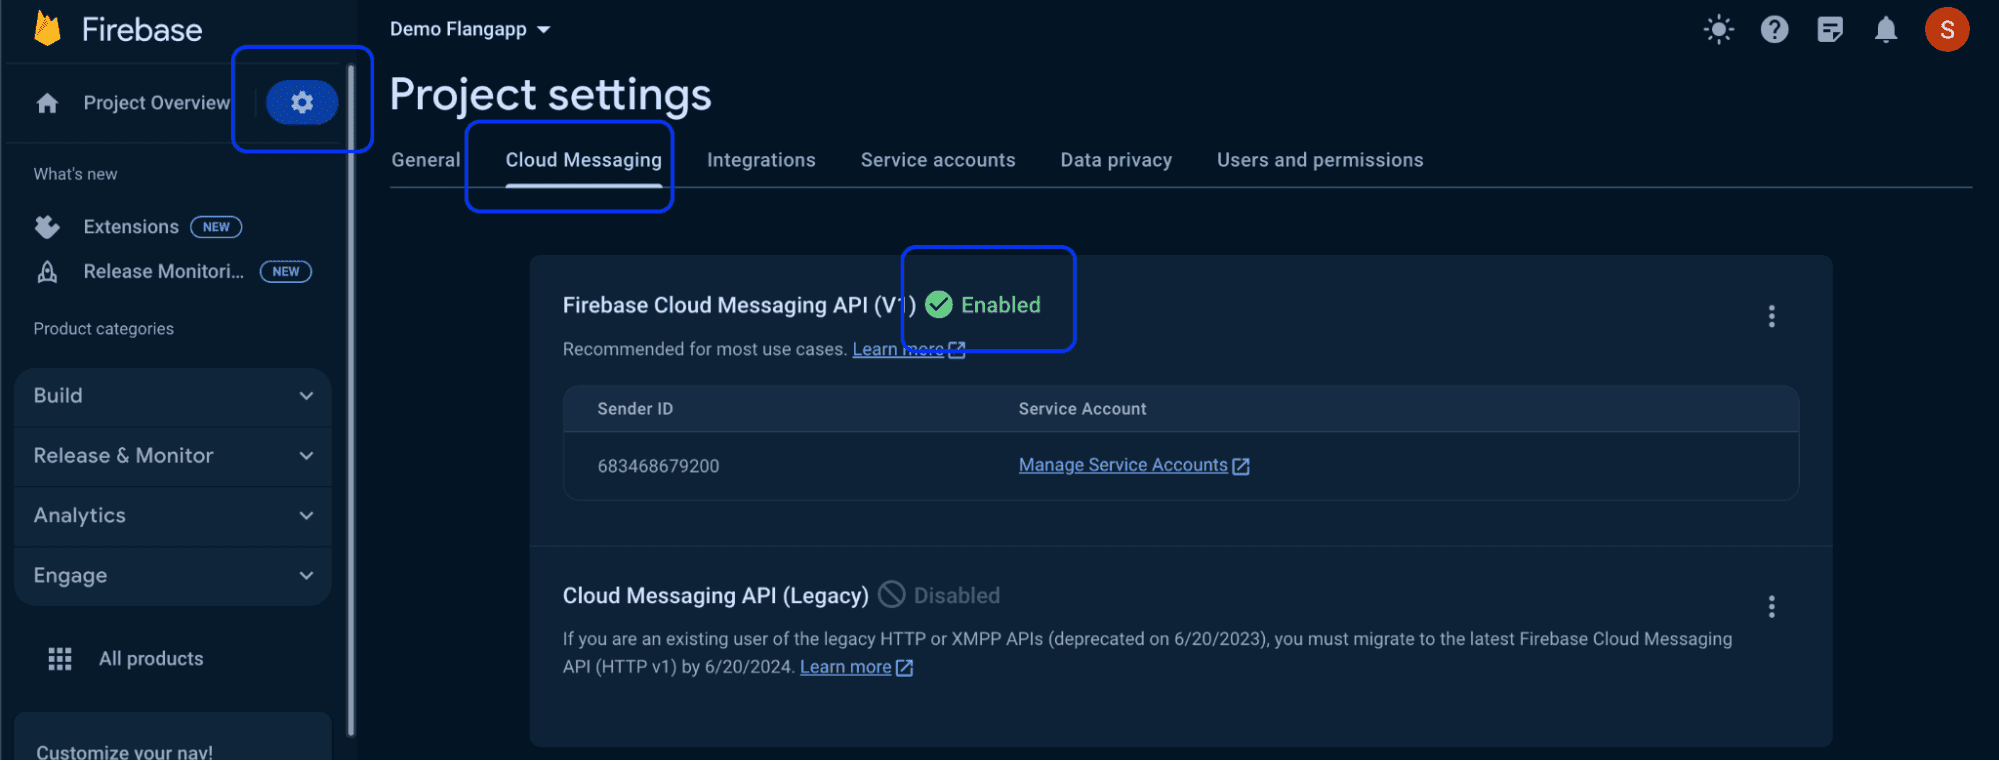This screenshot has width=1999, height=761.
Task: Open the Demo Flangapp project dropdown
Action: (x=470, y=29)
